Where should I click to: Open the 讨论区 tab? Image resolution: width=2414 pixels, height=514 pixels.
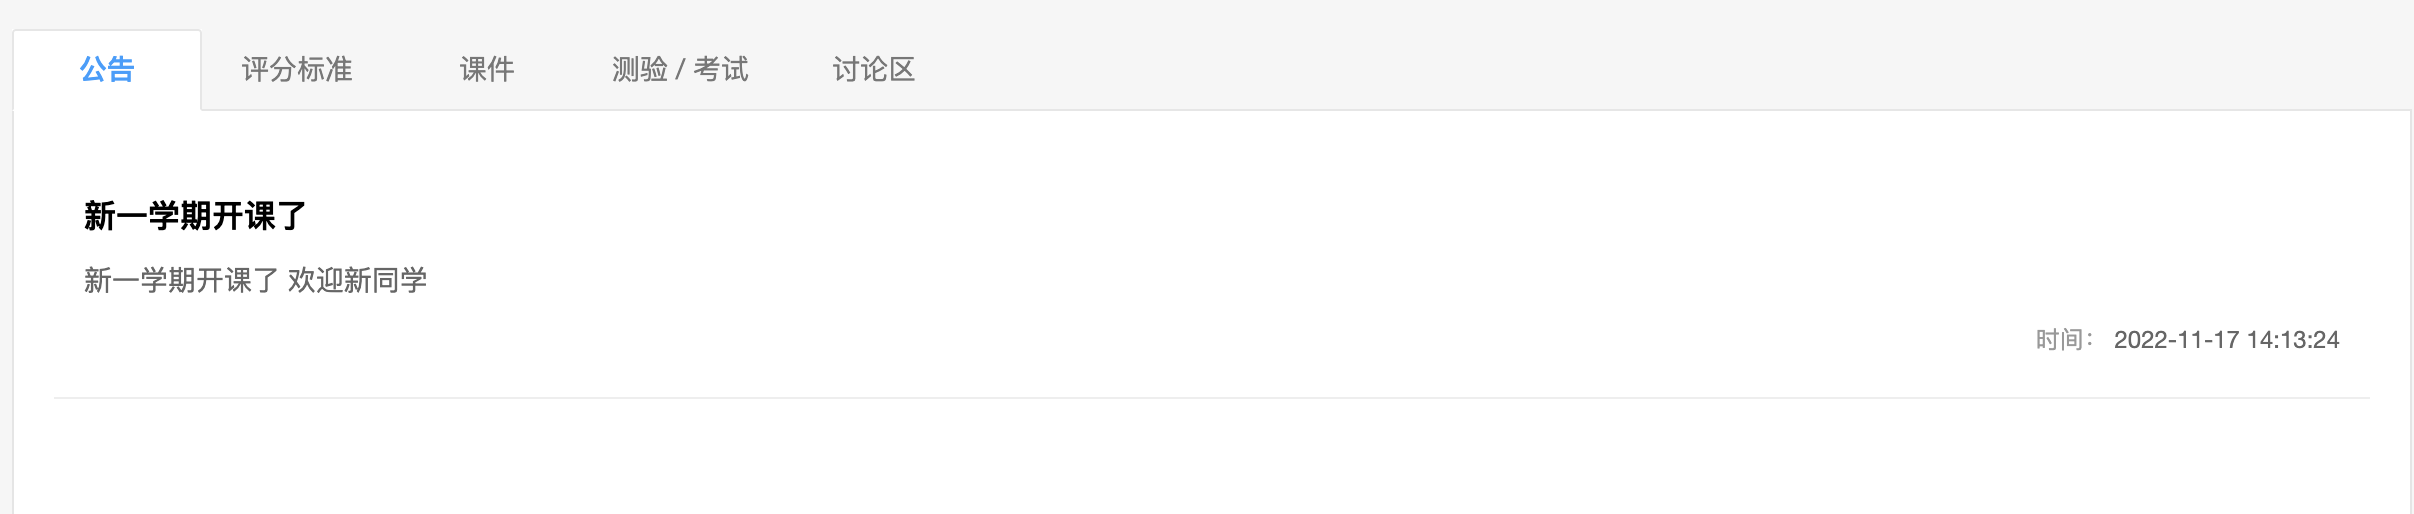[874, 70]
